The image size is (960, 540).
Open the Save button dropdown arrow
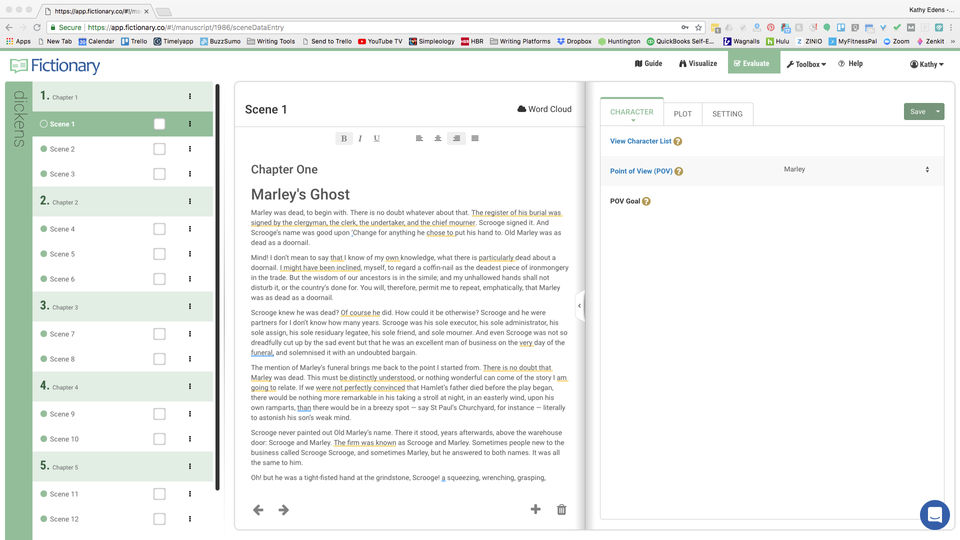pos(937,111)
